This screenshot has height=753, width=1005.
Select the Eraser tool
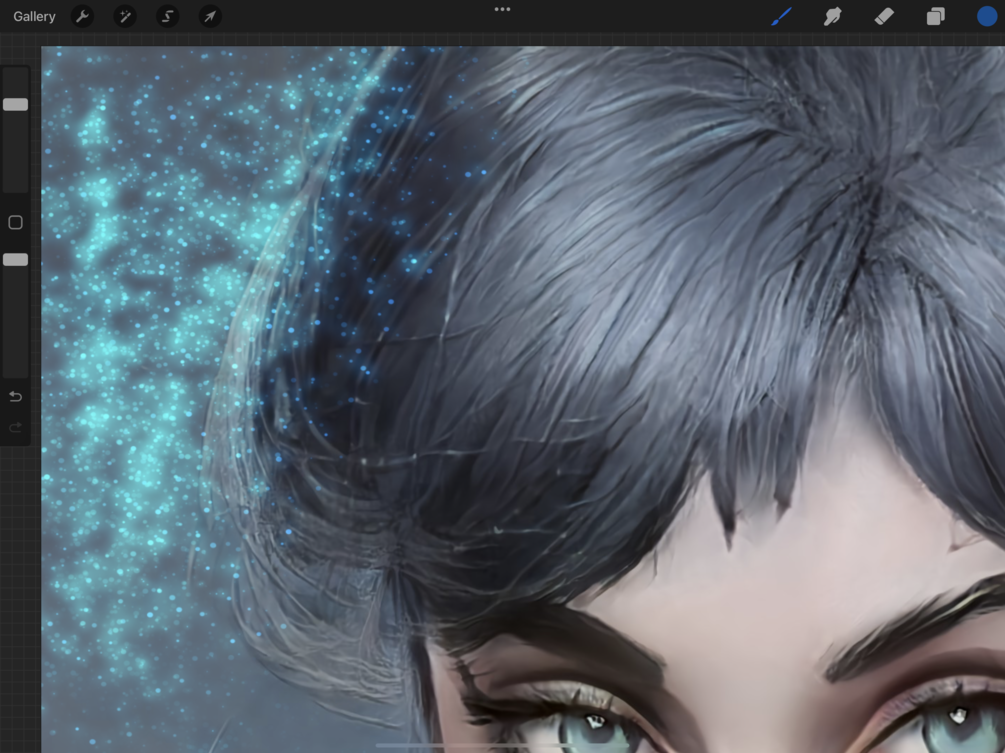tap(885, 16)
